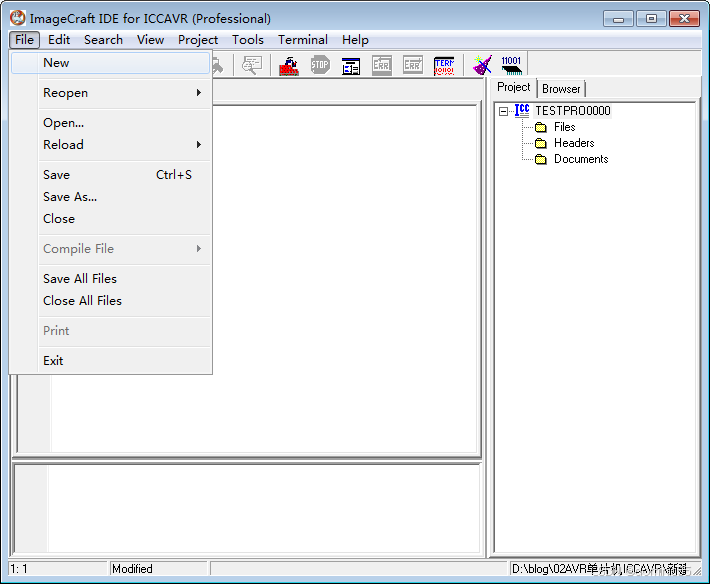Close the ImageCraft IDE window
Screen dimensions: 710x584
pyautogui.click(x=684, y=19)
